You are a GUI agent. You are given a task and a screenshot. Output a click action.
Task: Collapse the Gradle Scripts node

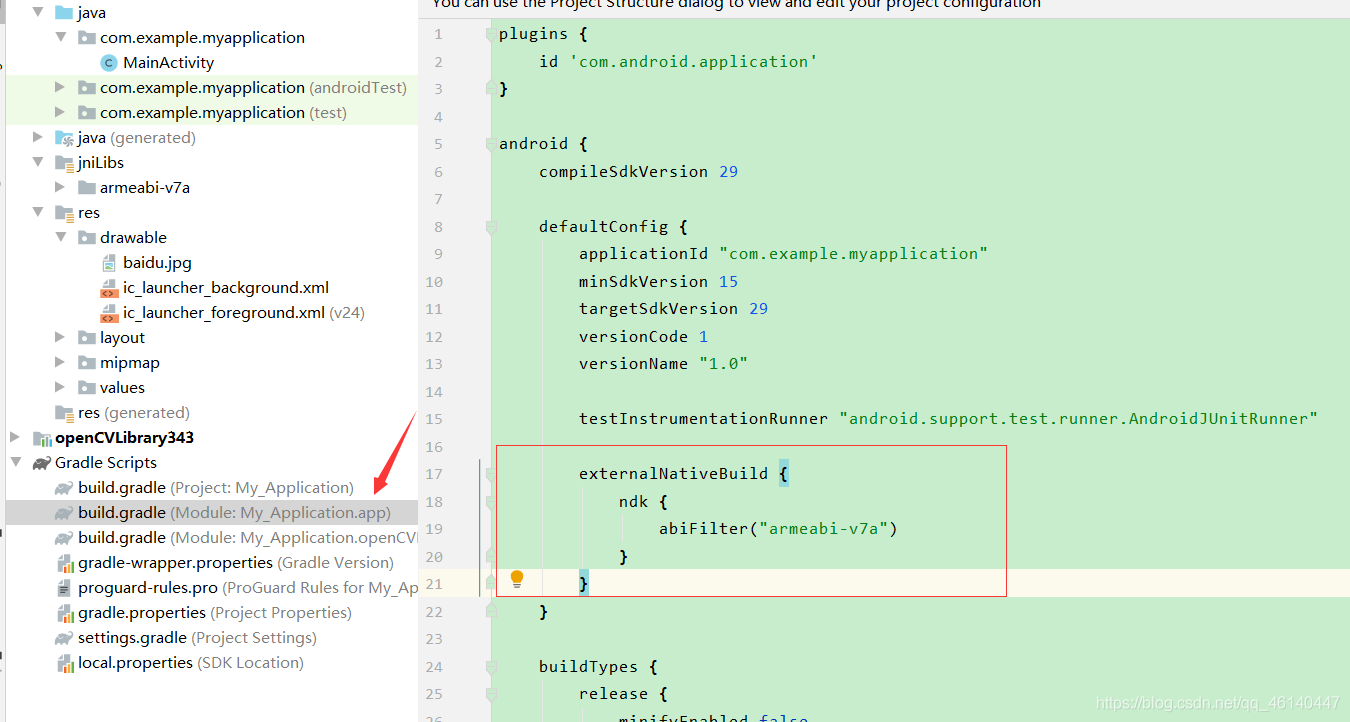pyautogui.click(x=15, y=462)
